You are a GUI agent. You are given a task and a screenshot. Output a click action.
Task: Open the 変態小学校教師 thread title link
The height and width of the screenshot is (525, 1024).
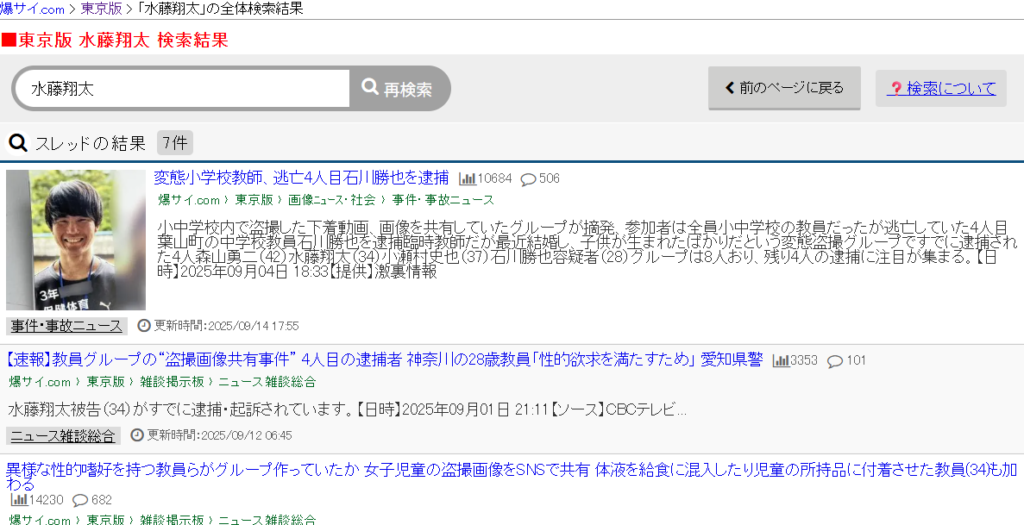click(301, 178)
